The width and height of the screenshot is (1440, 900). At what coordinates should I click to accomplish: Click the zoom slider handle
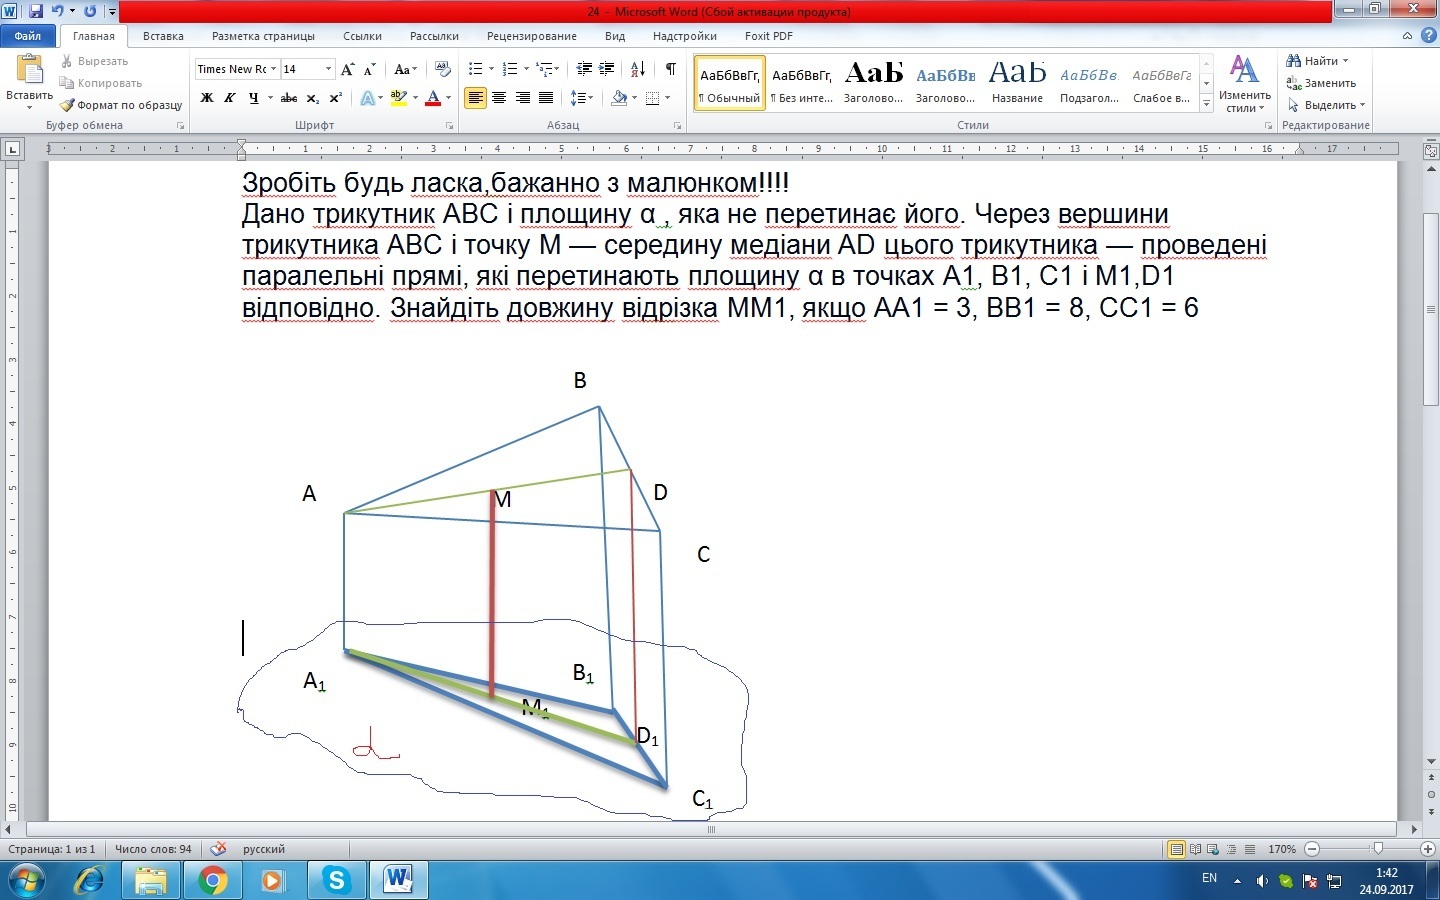point(1378,849)
